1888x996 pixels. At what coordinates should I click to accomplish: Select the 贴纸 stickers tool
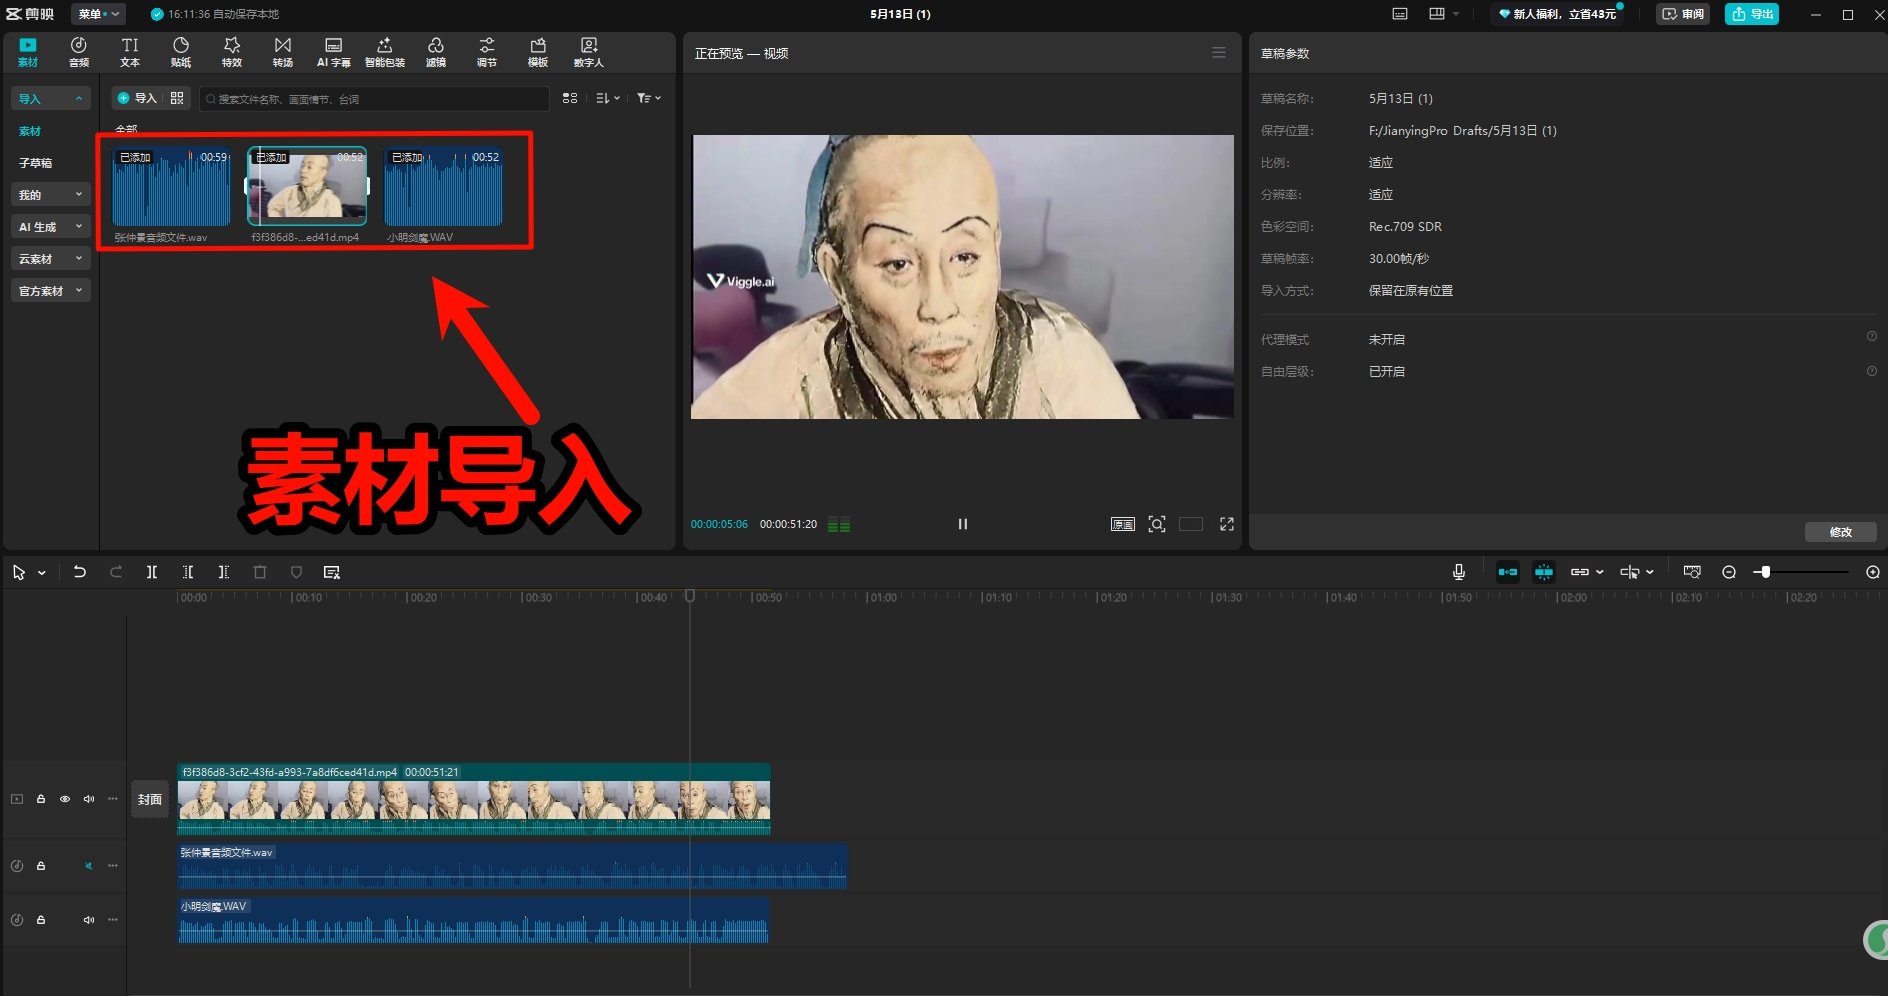pyautogui.click(x=181, y=52)
